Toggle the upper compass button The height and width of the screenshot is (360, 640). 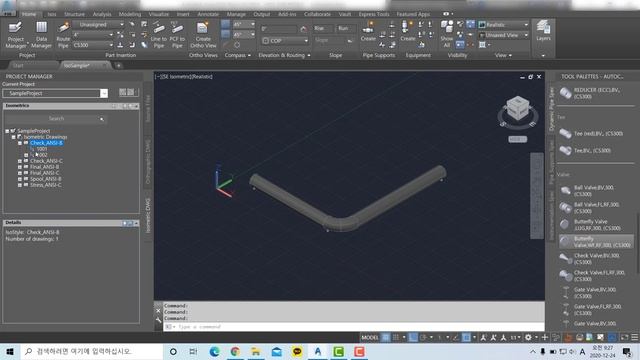[x=225, y=24]
